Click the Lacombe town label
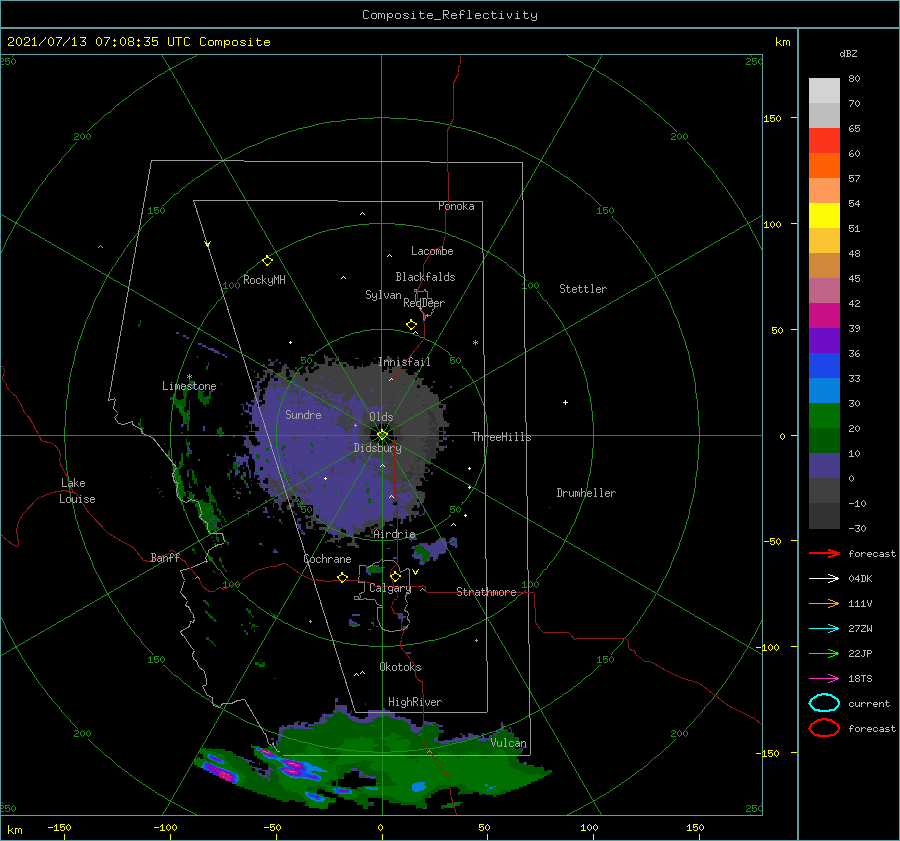 pos(432,251)
